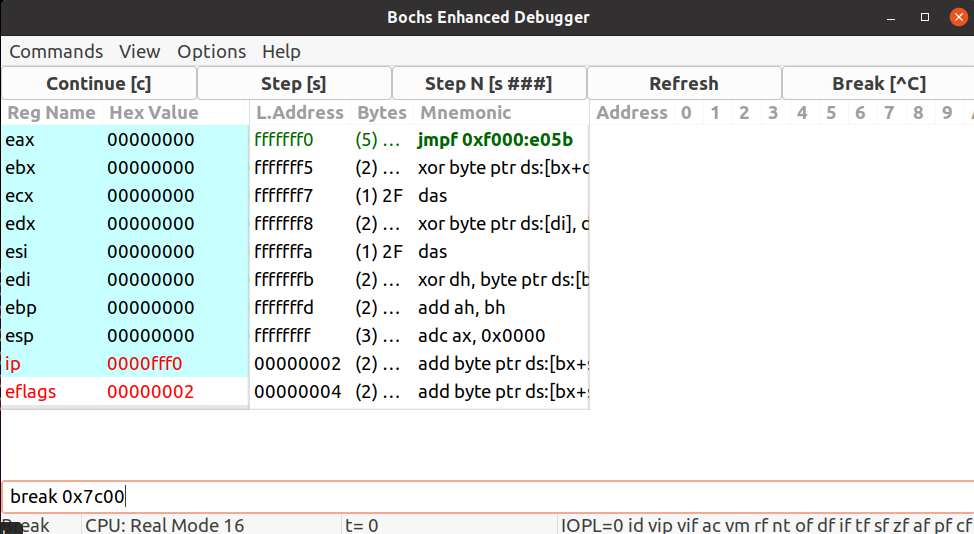Click the Hex Value column header

tap(153, 113)
